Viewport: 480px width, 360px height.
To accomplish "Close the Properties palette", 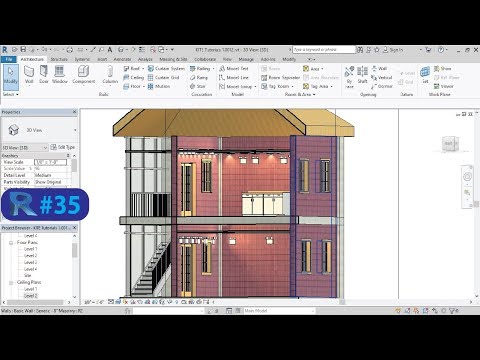I will click(x=75, y=112).
